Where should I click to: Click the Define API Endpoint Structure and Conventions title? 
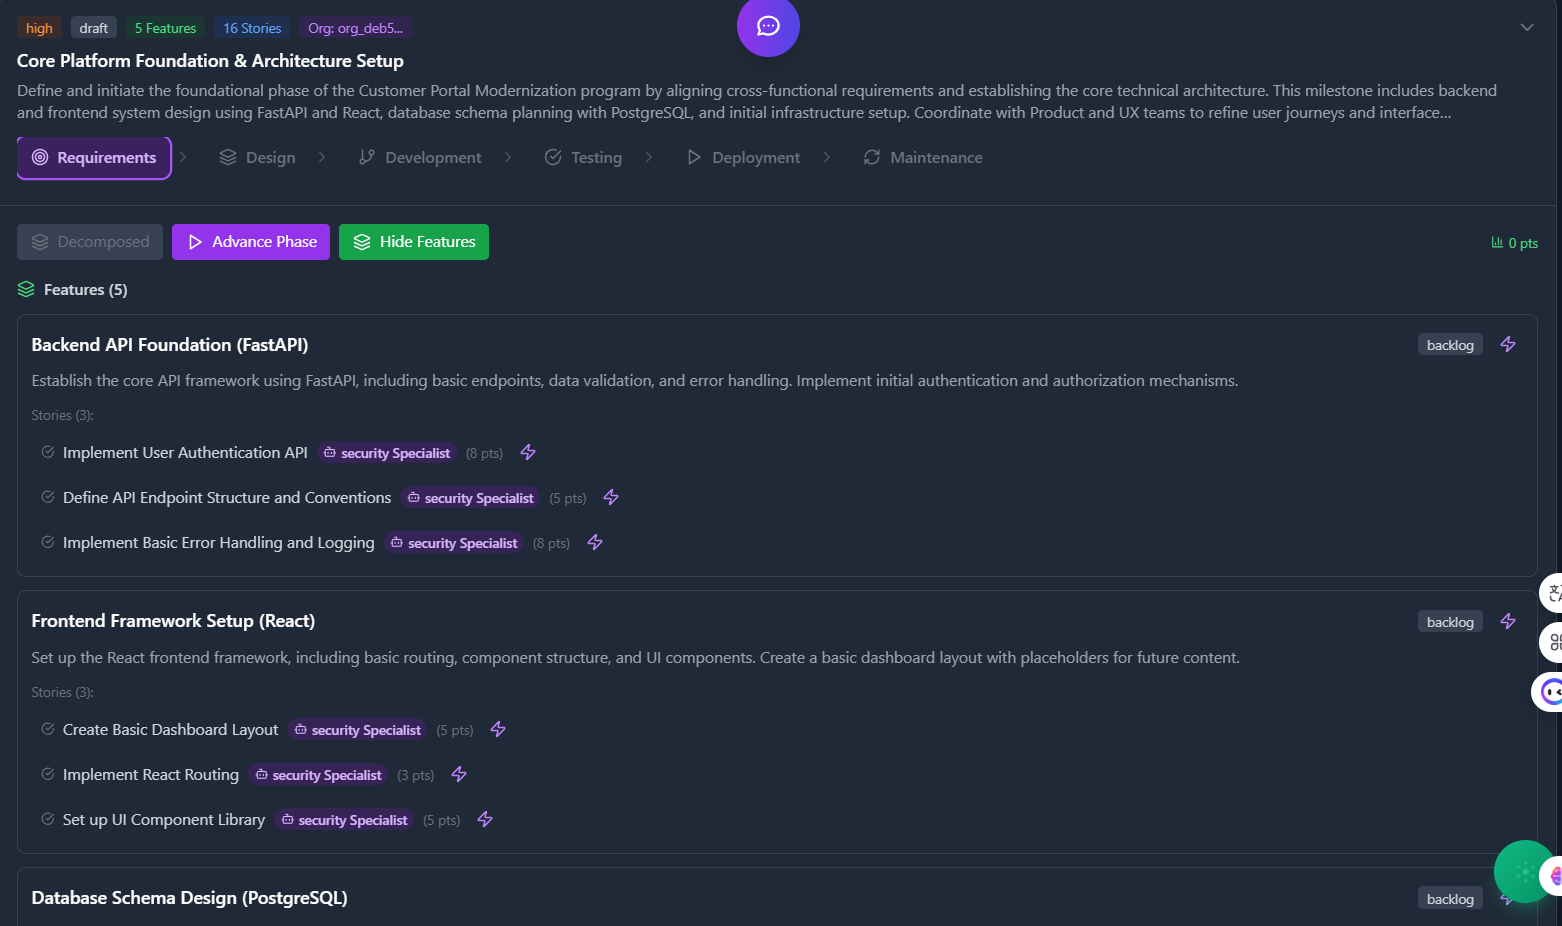pyautogui.click(x=227, y=498)
